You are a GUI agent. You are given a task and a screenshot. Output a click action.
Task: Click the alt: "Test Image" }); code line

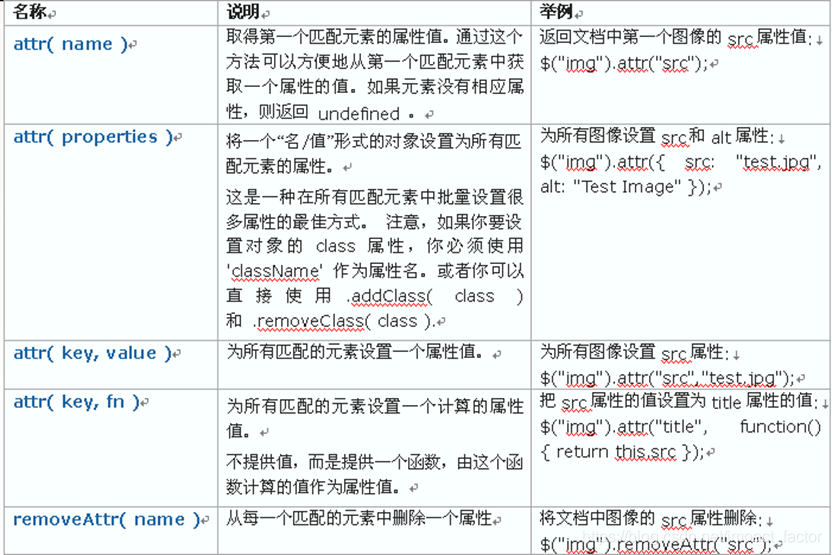pos(626,187)
